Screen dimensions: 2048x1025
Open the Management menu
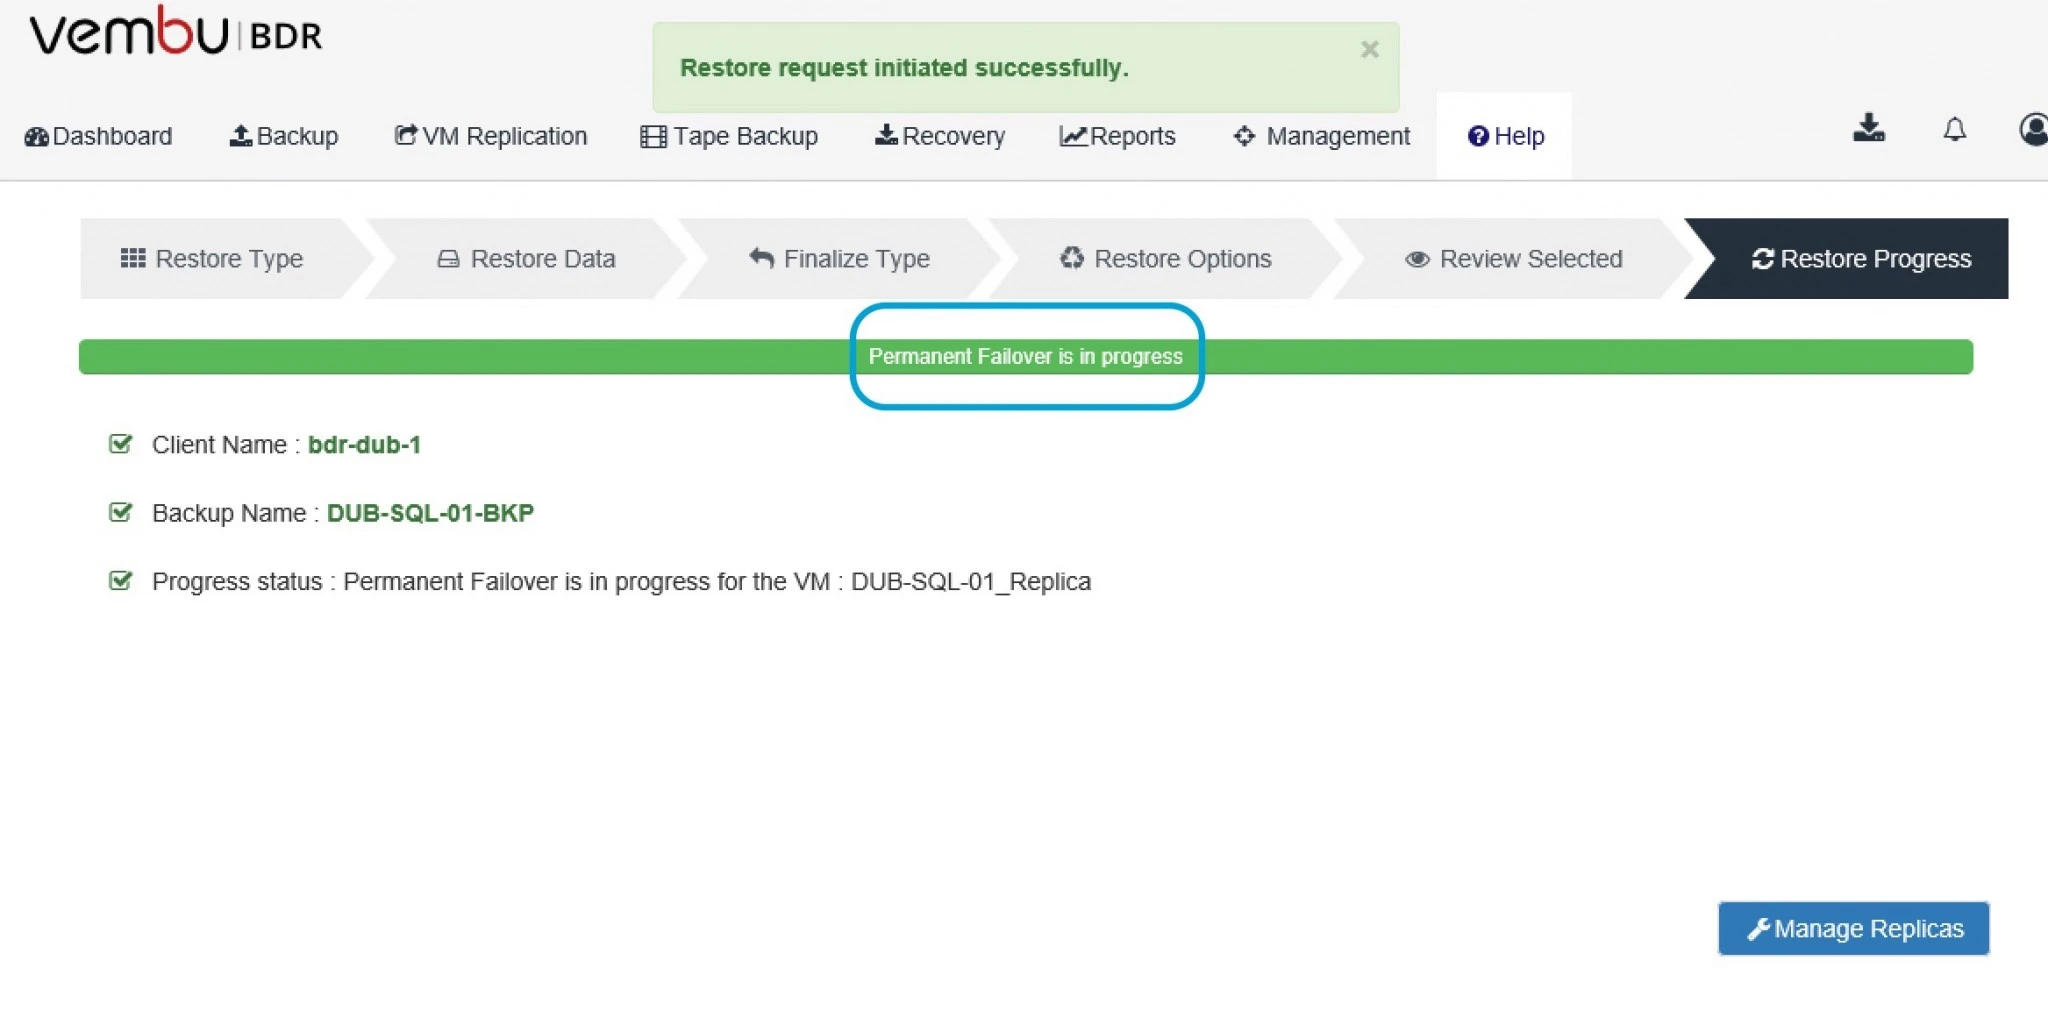pos(1321,136)
